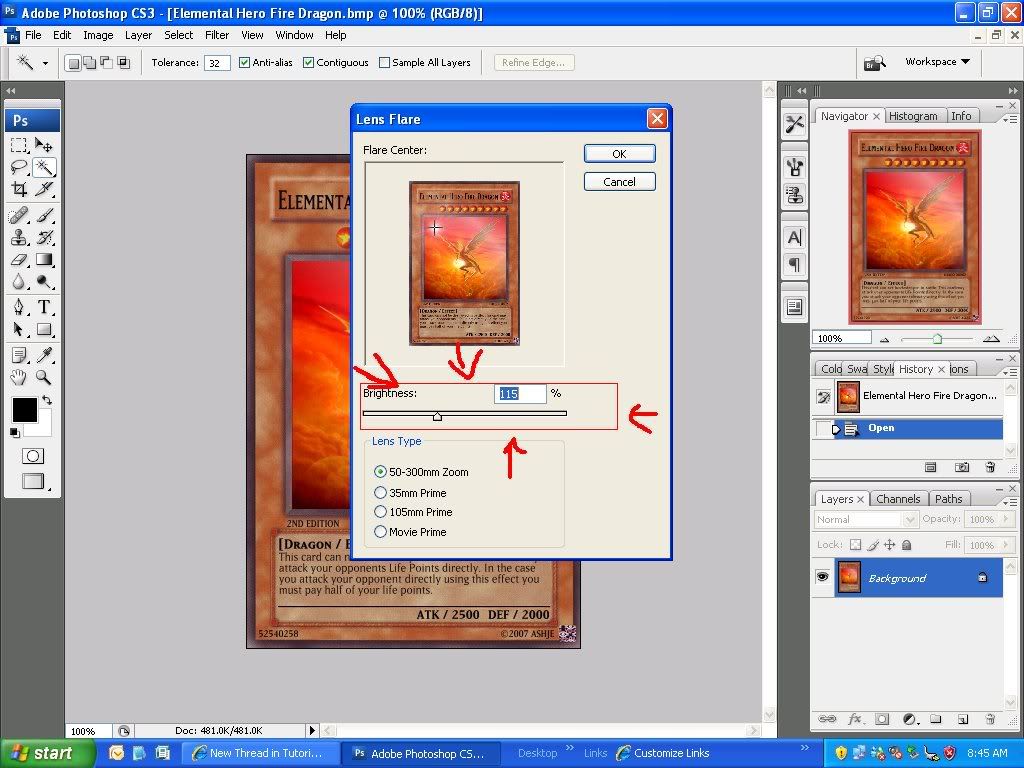
Task: Open the layer blend mode Normal dropdown
Action: [866, 520]
